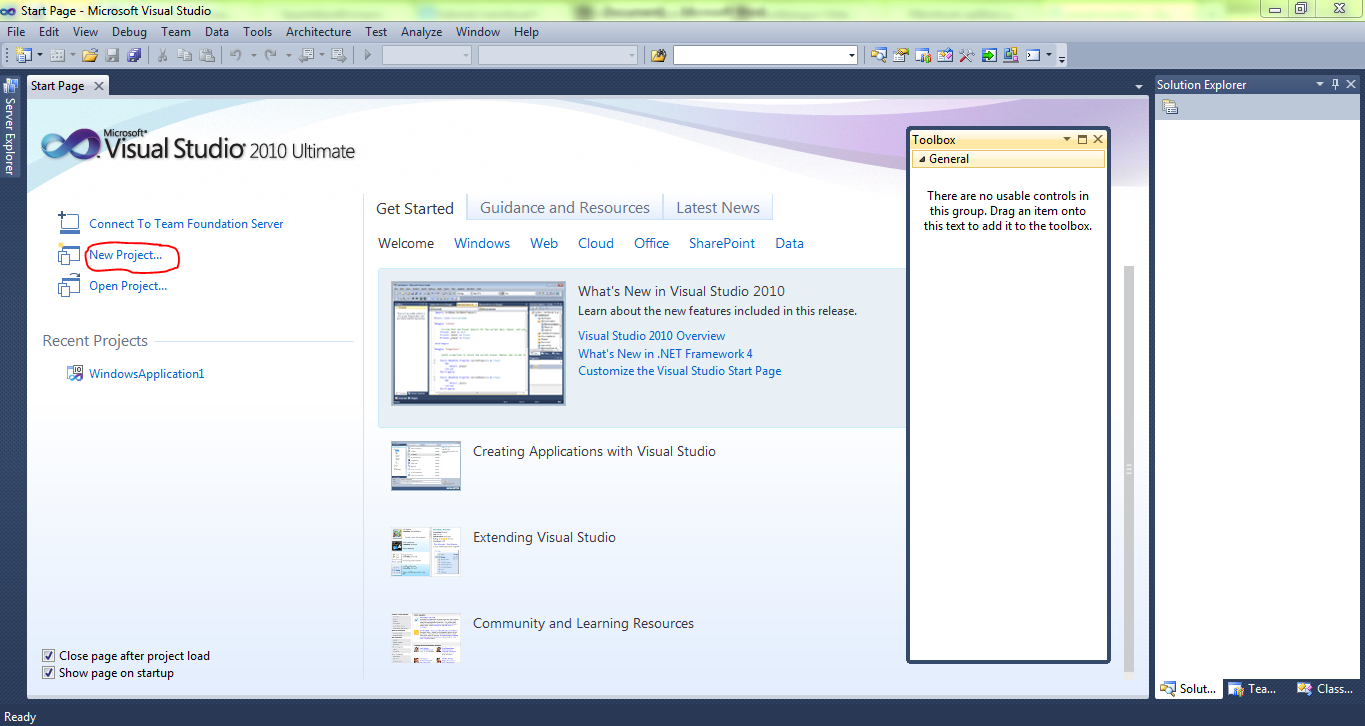Click the Find text input field

[758, 55]
